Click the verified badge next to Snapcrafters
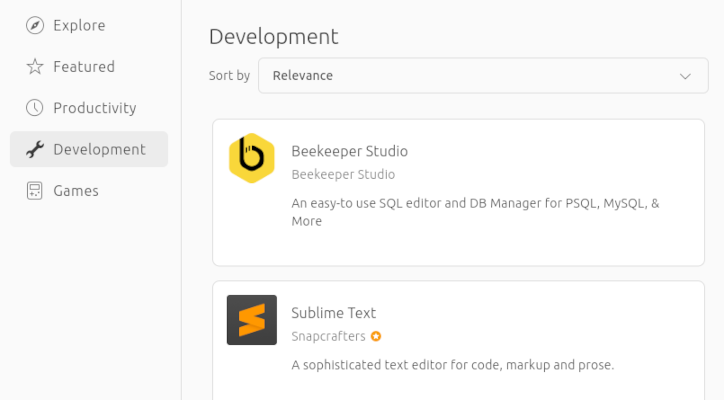 pyautogui.click(x=376, y=336)
